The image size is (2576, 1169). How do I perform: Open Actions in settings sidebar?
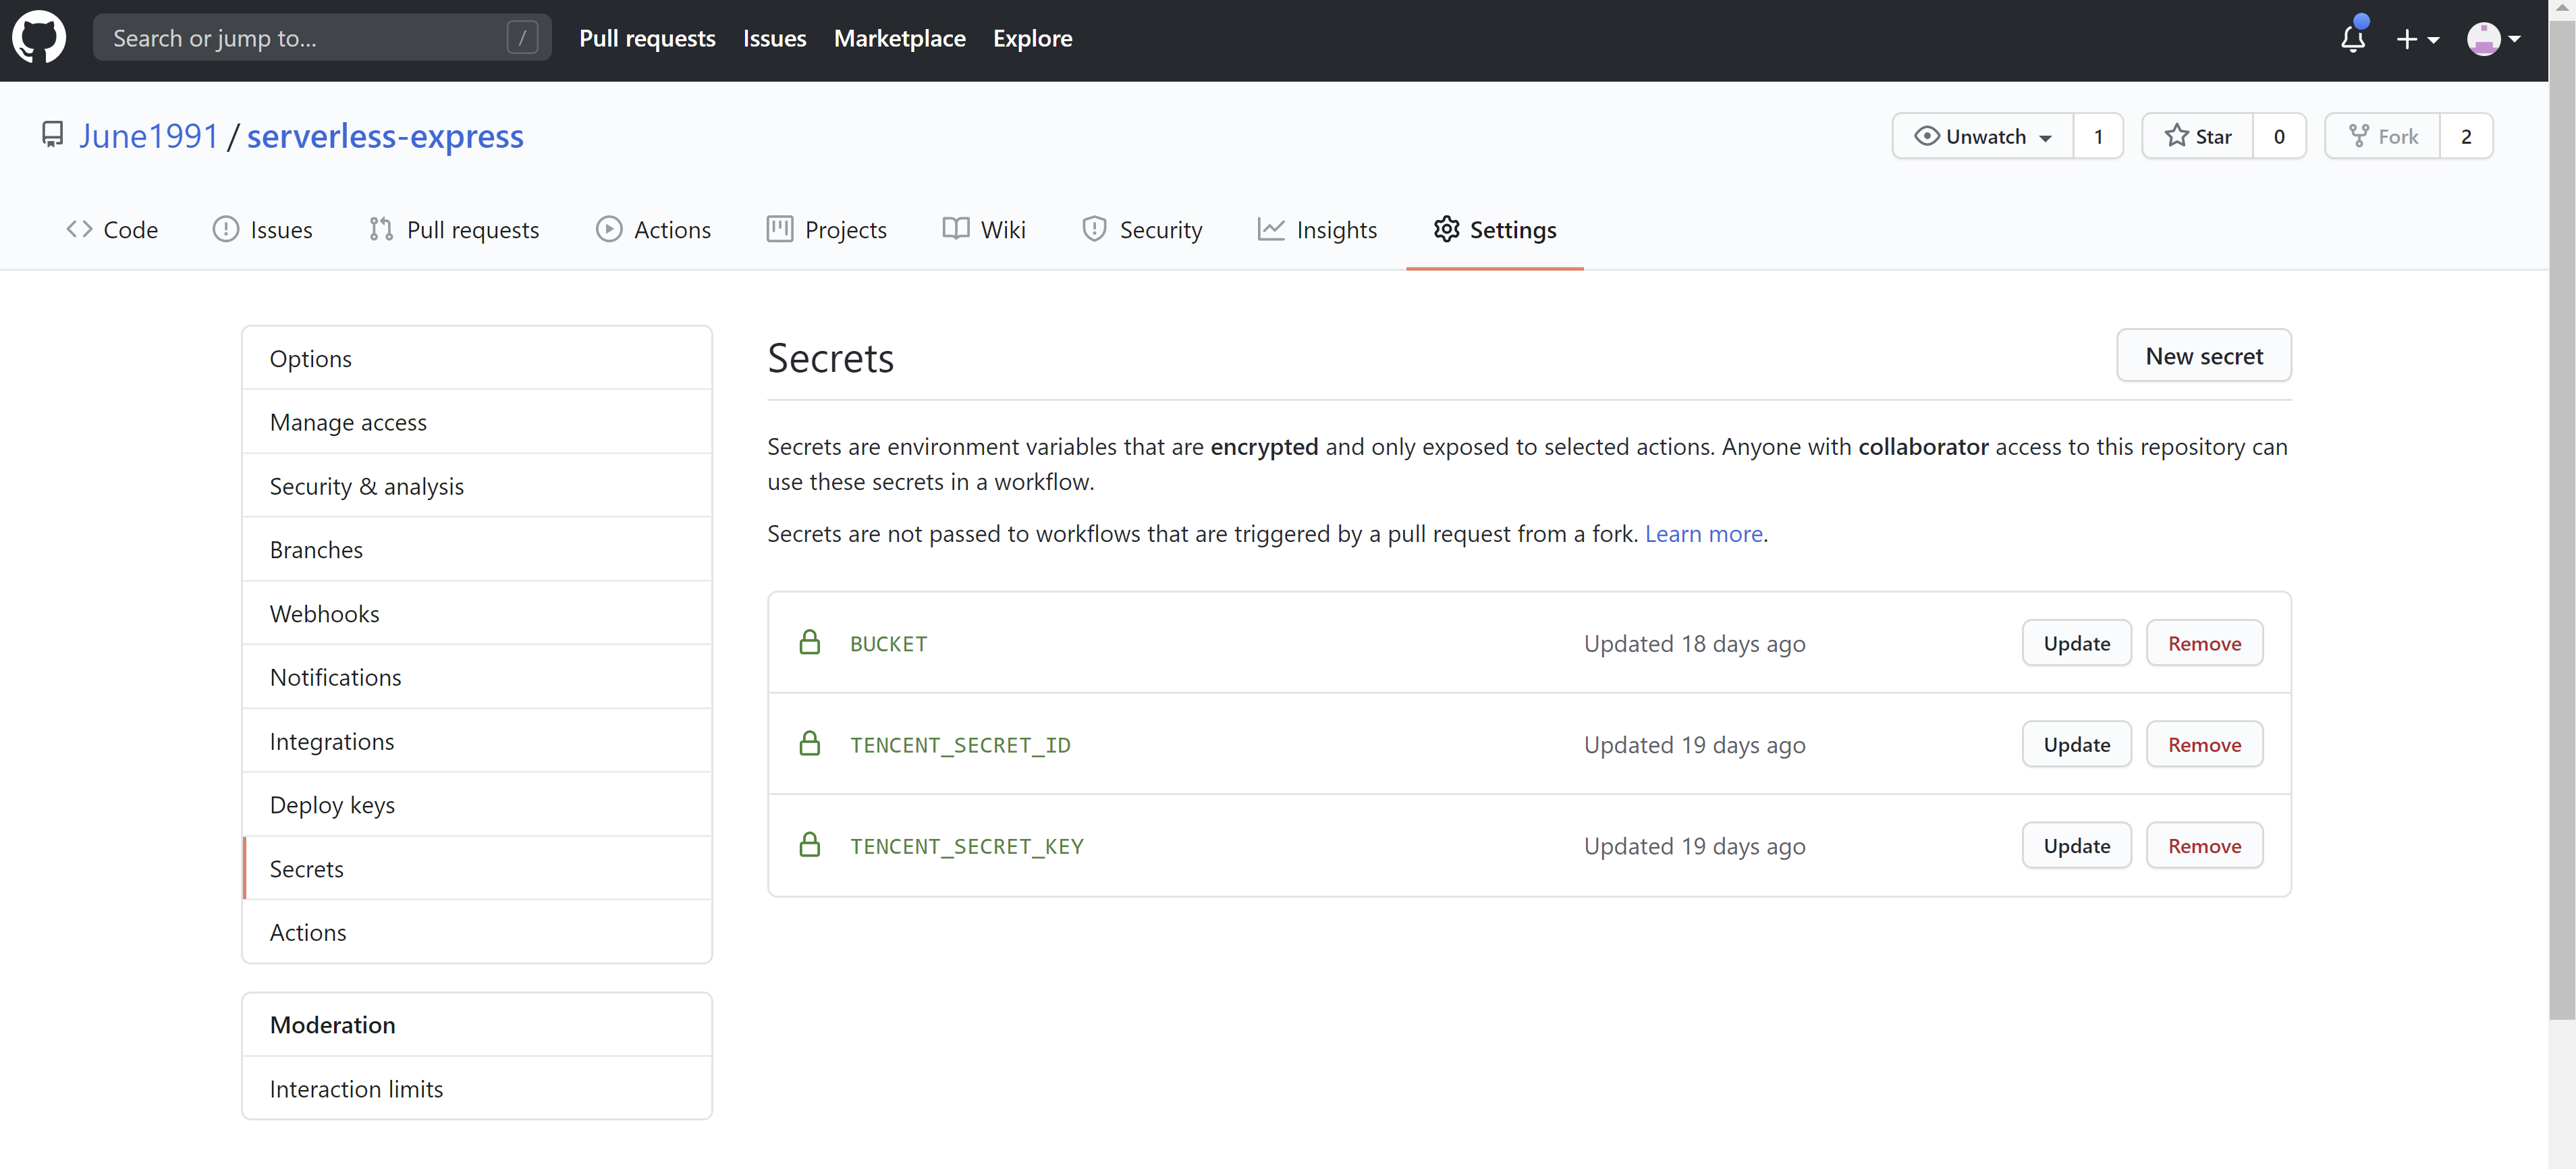[x=477, y=932]
